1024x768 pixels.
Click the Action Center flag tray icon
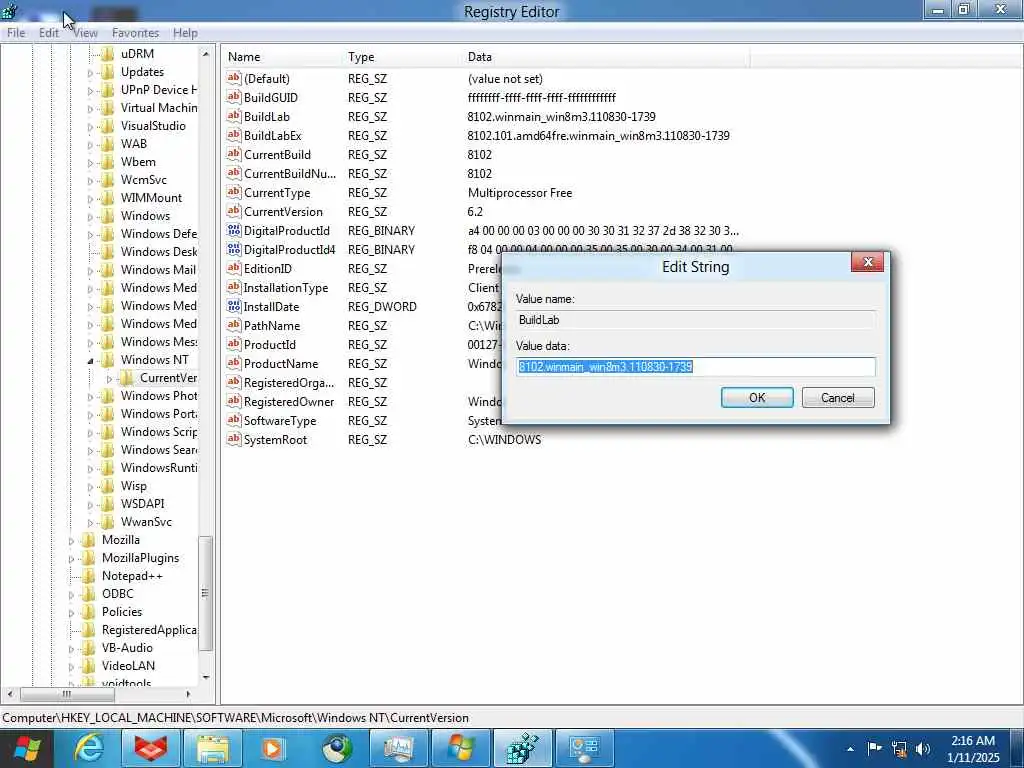874,748
